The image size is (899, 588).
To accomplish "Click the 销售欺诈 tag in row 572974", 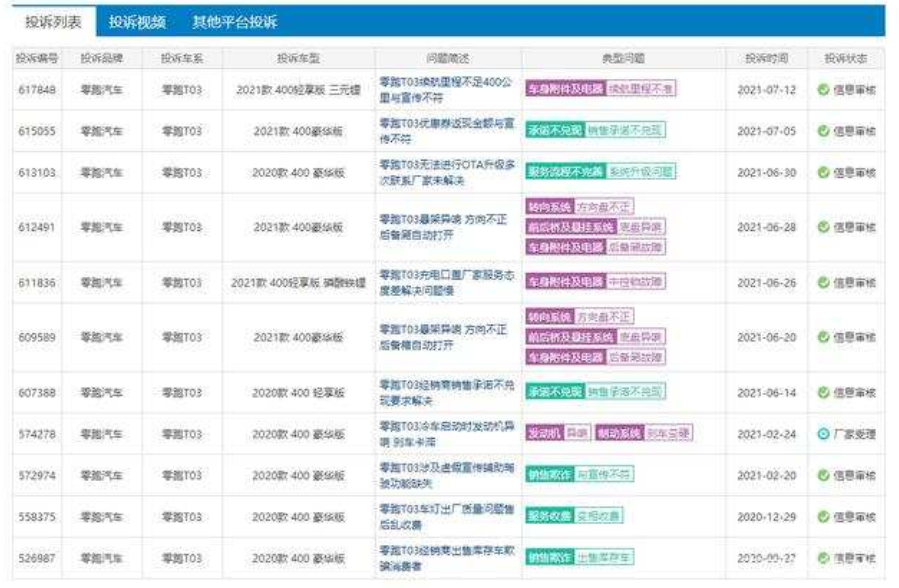I will tap(549, 474).
